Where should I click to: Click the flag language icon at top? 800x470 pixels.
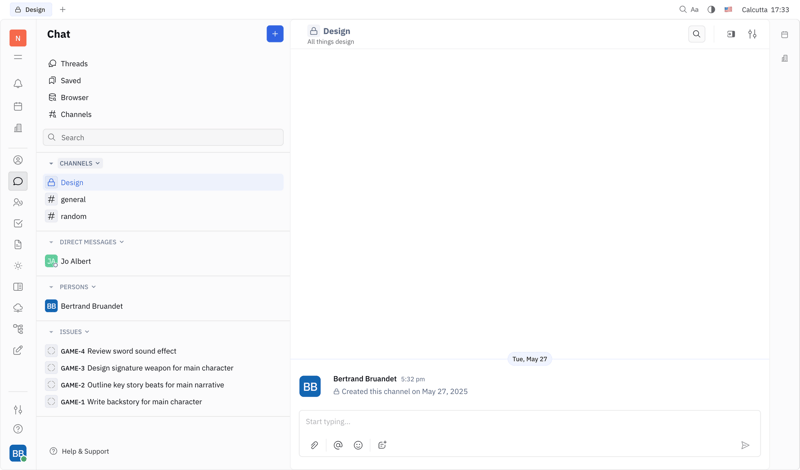pos(728,9)
